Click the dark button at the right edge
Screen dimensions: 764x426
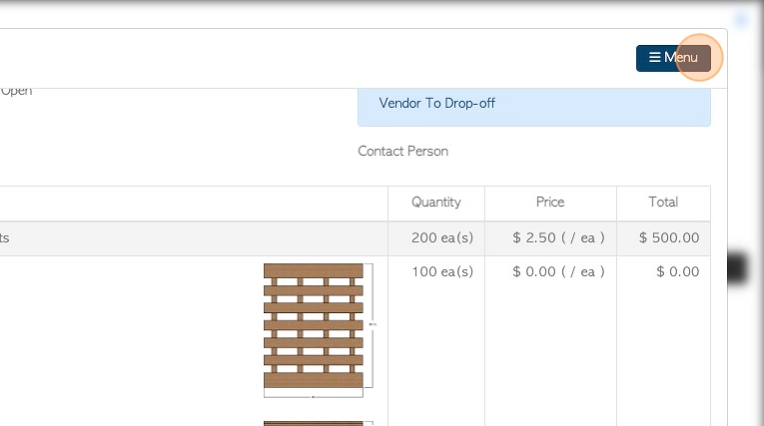[737, 268]
